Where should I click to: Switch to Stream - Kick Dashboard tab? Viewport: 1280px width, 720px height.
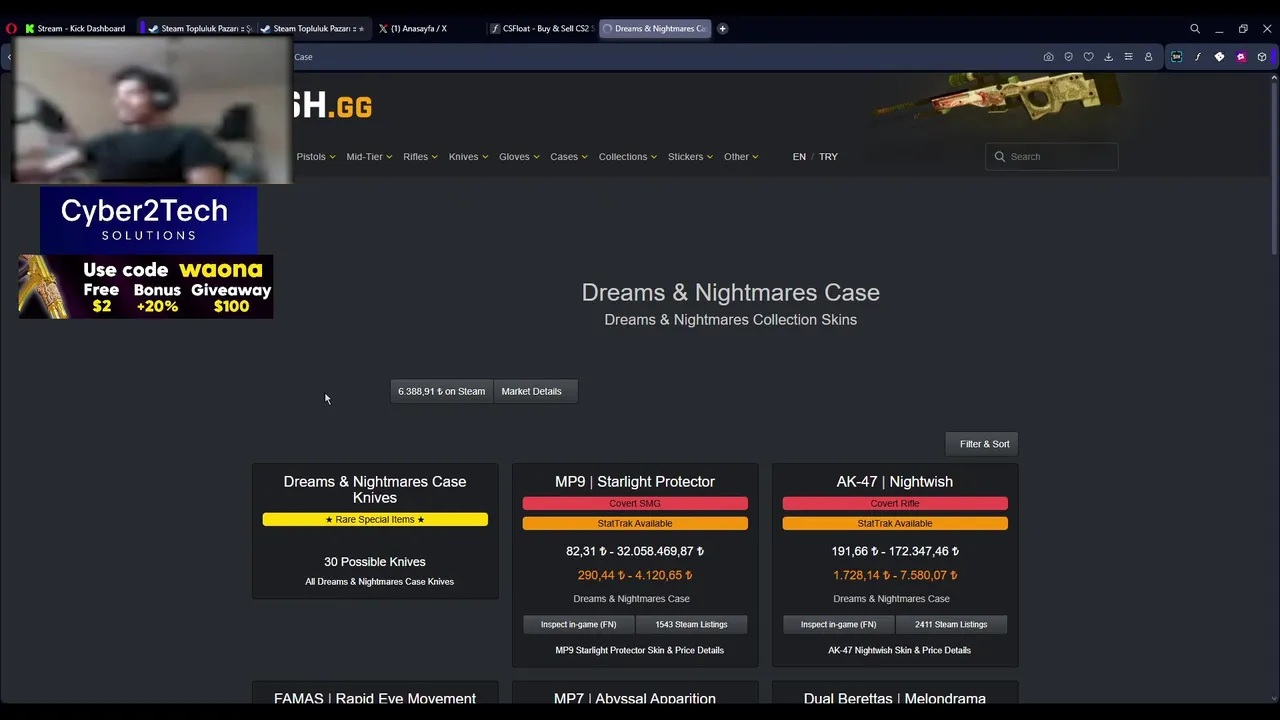[78, 29]
